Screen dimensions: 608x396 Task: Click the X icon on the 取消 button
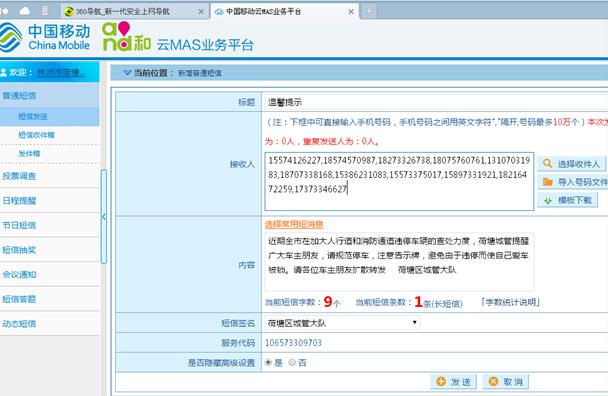click(x=493, y=382)
